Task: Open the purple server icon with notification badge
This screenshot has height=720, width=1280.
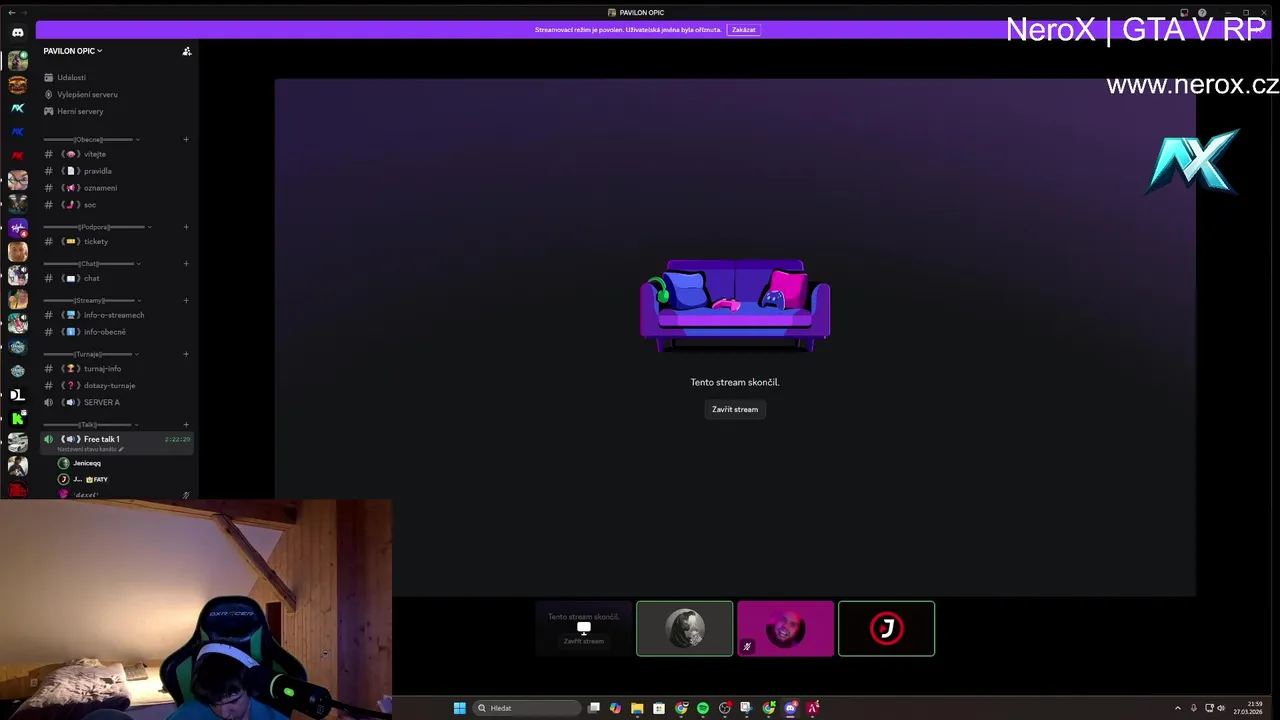Action: pyautogui.click(x=17, y=228)
